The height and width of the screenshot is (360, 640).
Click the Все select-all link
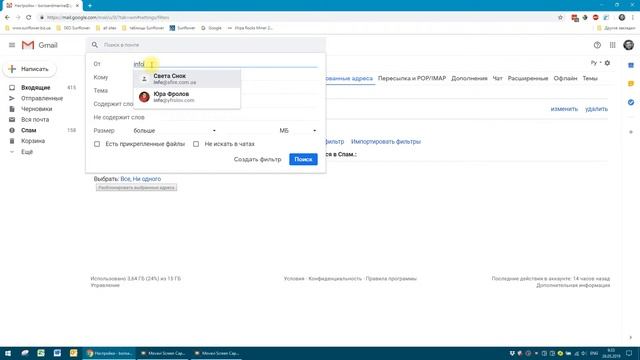tap(125, 179)
